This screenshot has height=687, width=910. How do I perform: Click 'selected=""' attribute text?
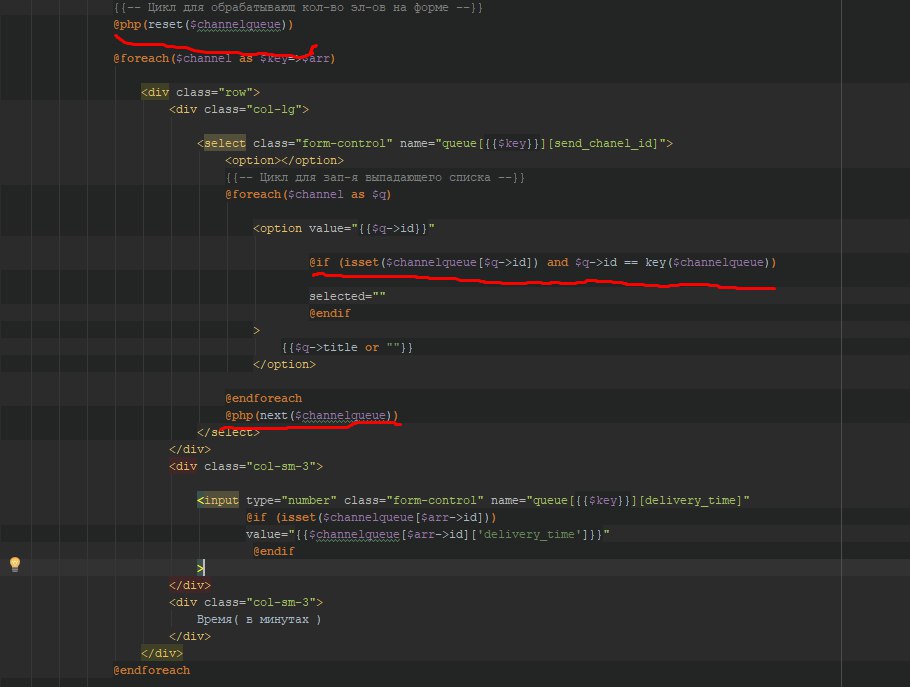347,296
